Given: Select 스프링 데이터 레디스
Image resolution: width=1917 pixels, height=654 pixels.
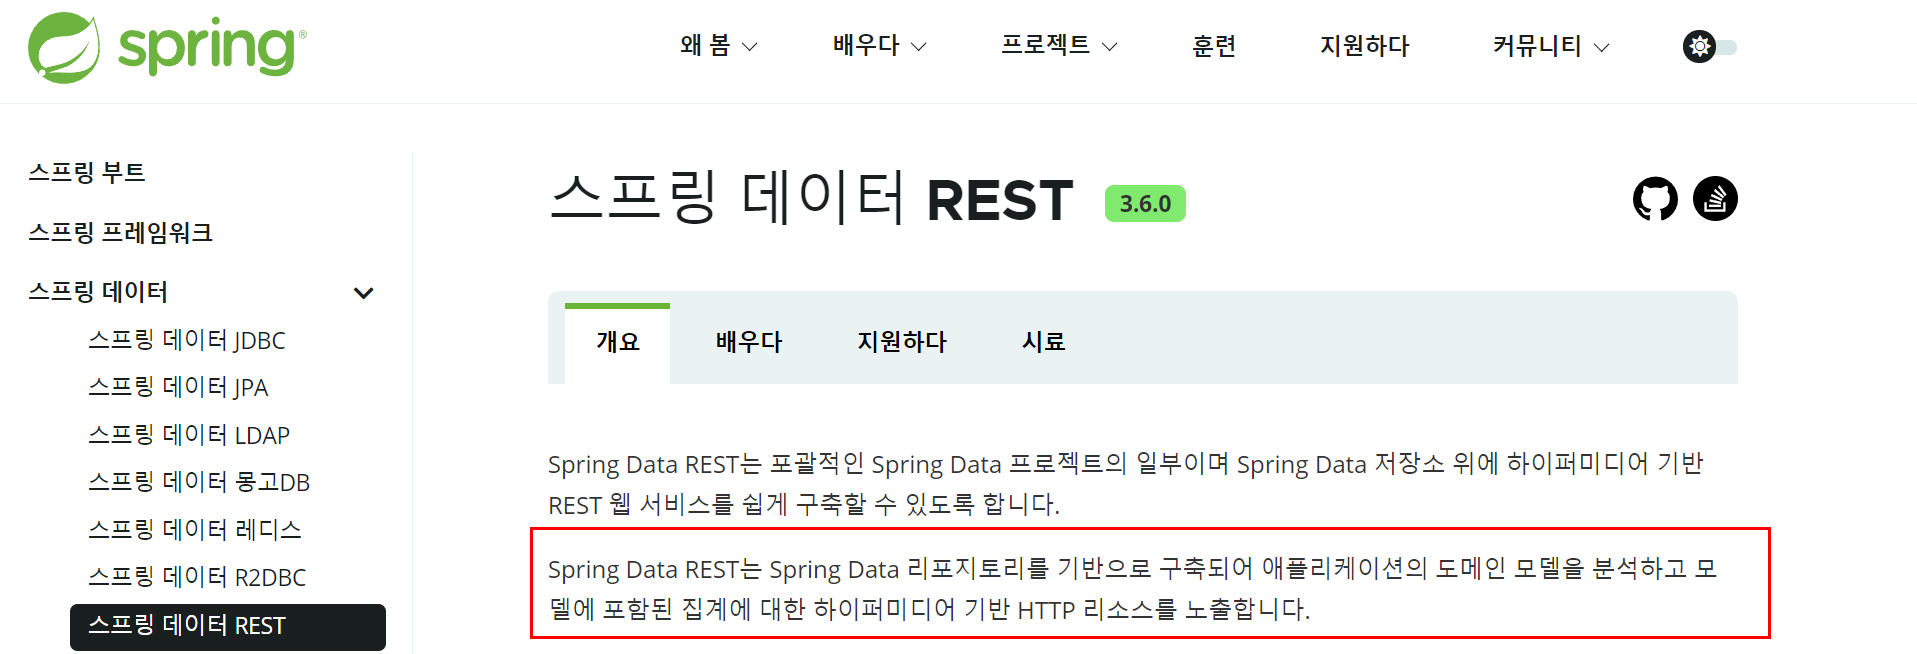Looking at the screenshot, I should pos(195,529).
